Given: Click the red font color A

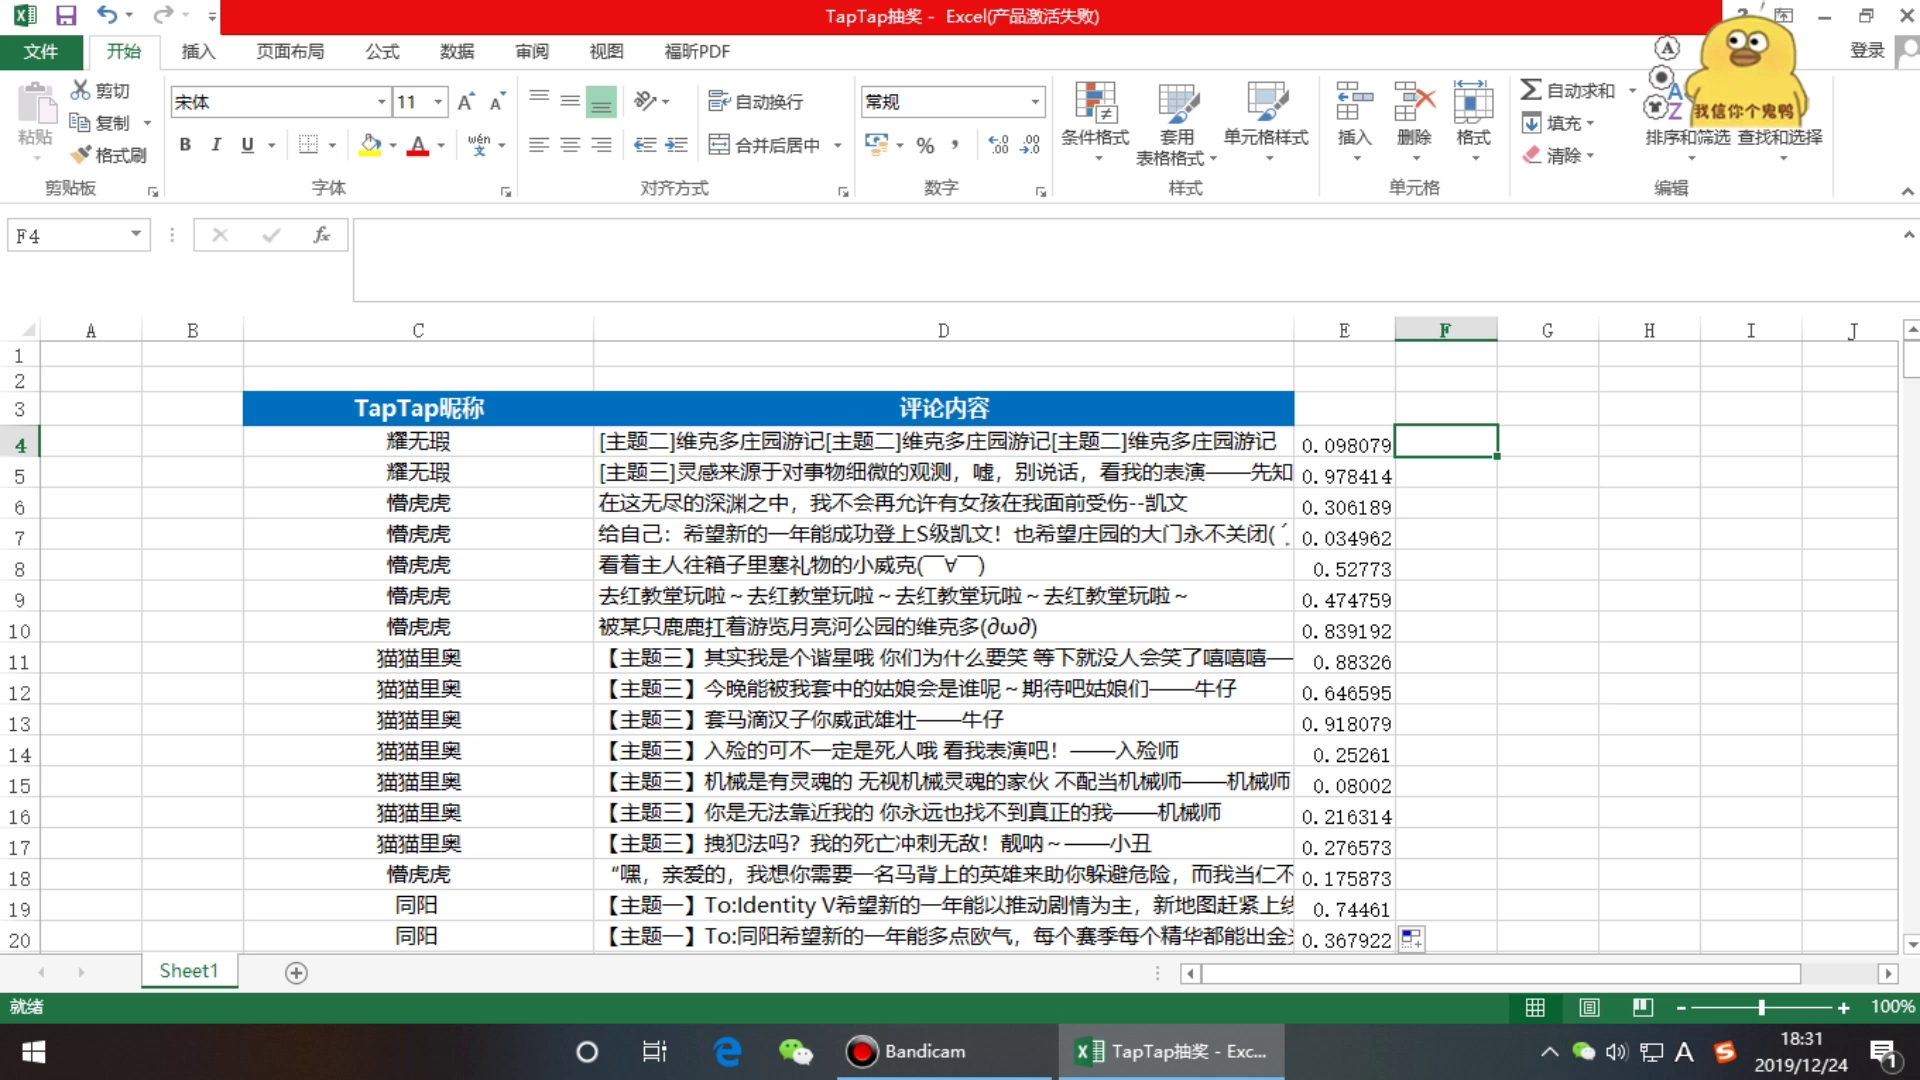Looking at the screenshot, I should coord(418,145).
